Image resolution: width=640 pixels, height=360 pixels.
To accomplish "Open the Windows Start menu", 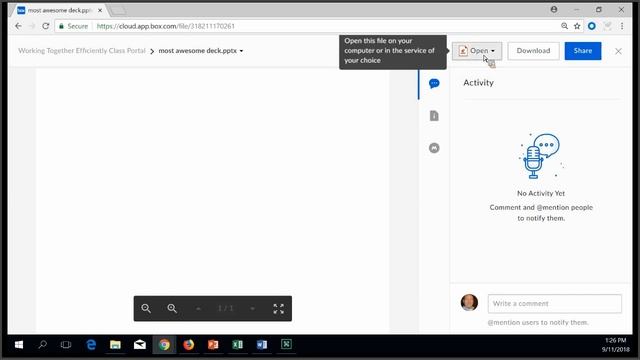I will (19, 345).
